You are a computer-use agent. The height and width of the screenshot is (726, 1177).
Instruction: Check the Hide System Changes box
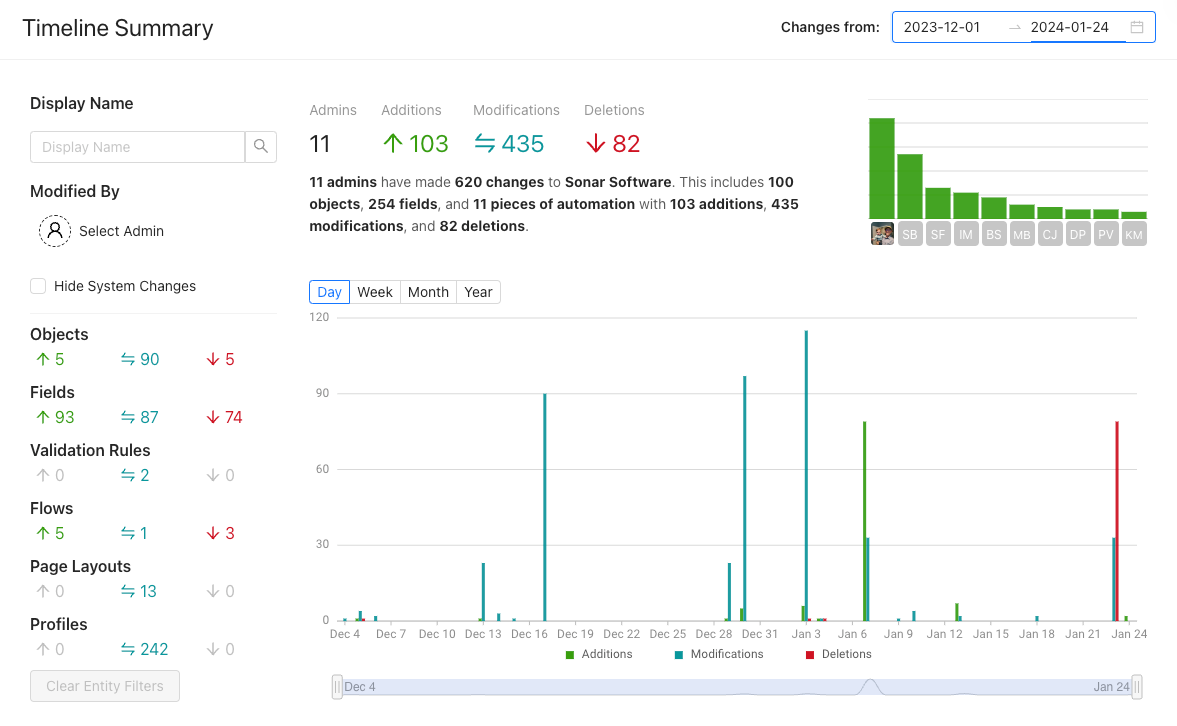(38, 286)
